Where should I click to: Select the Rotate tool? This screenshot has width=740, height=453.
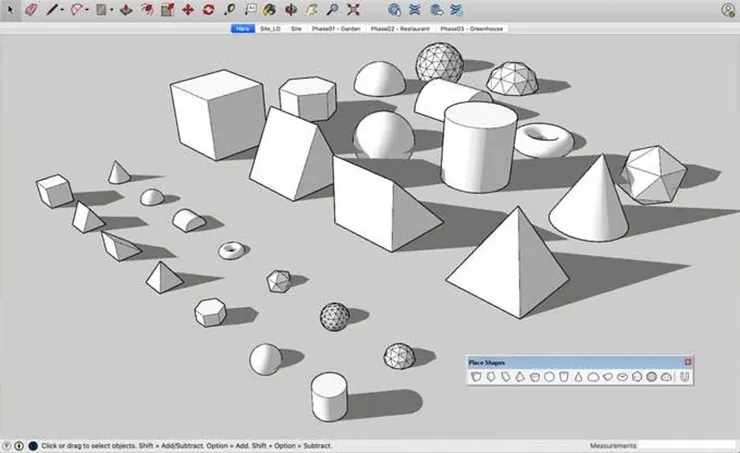pos(208,9)
